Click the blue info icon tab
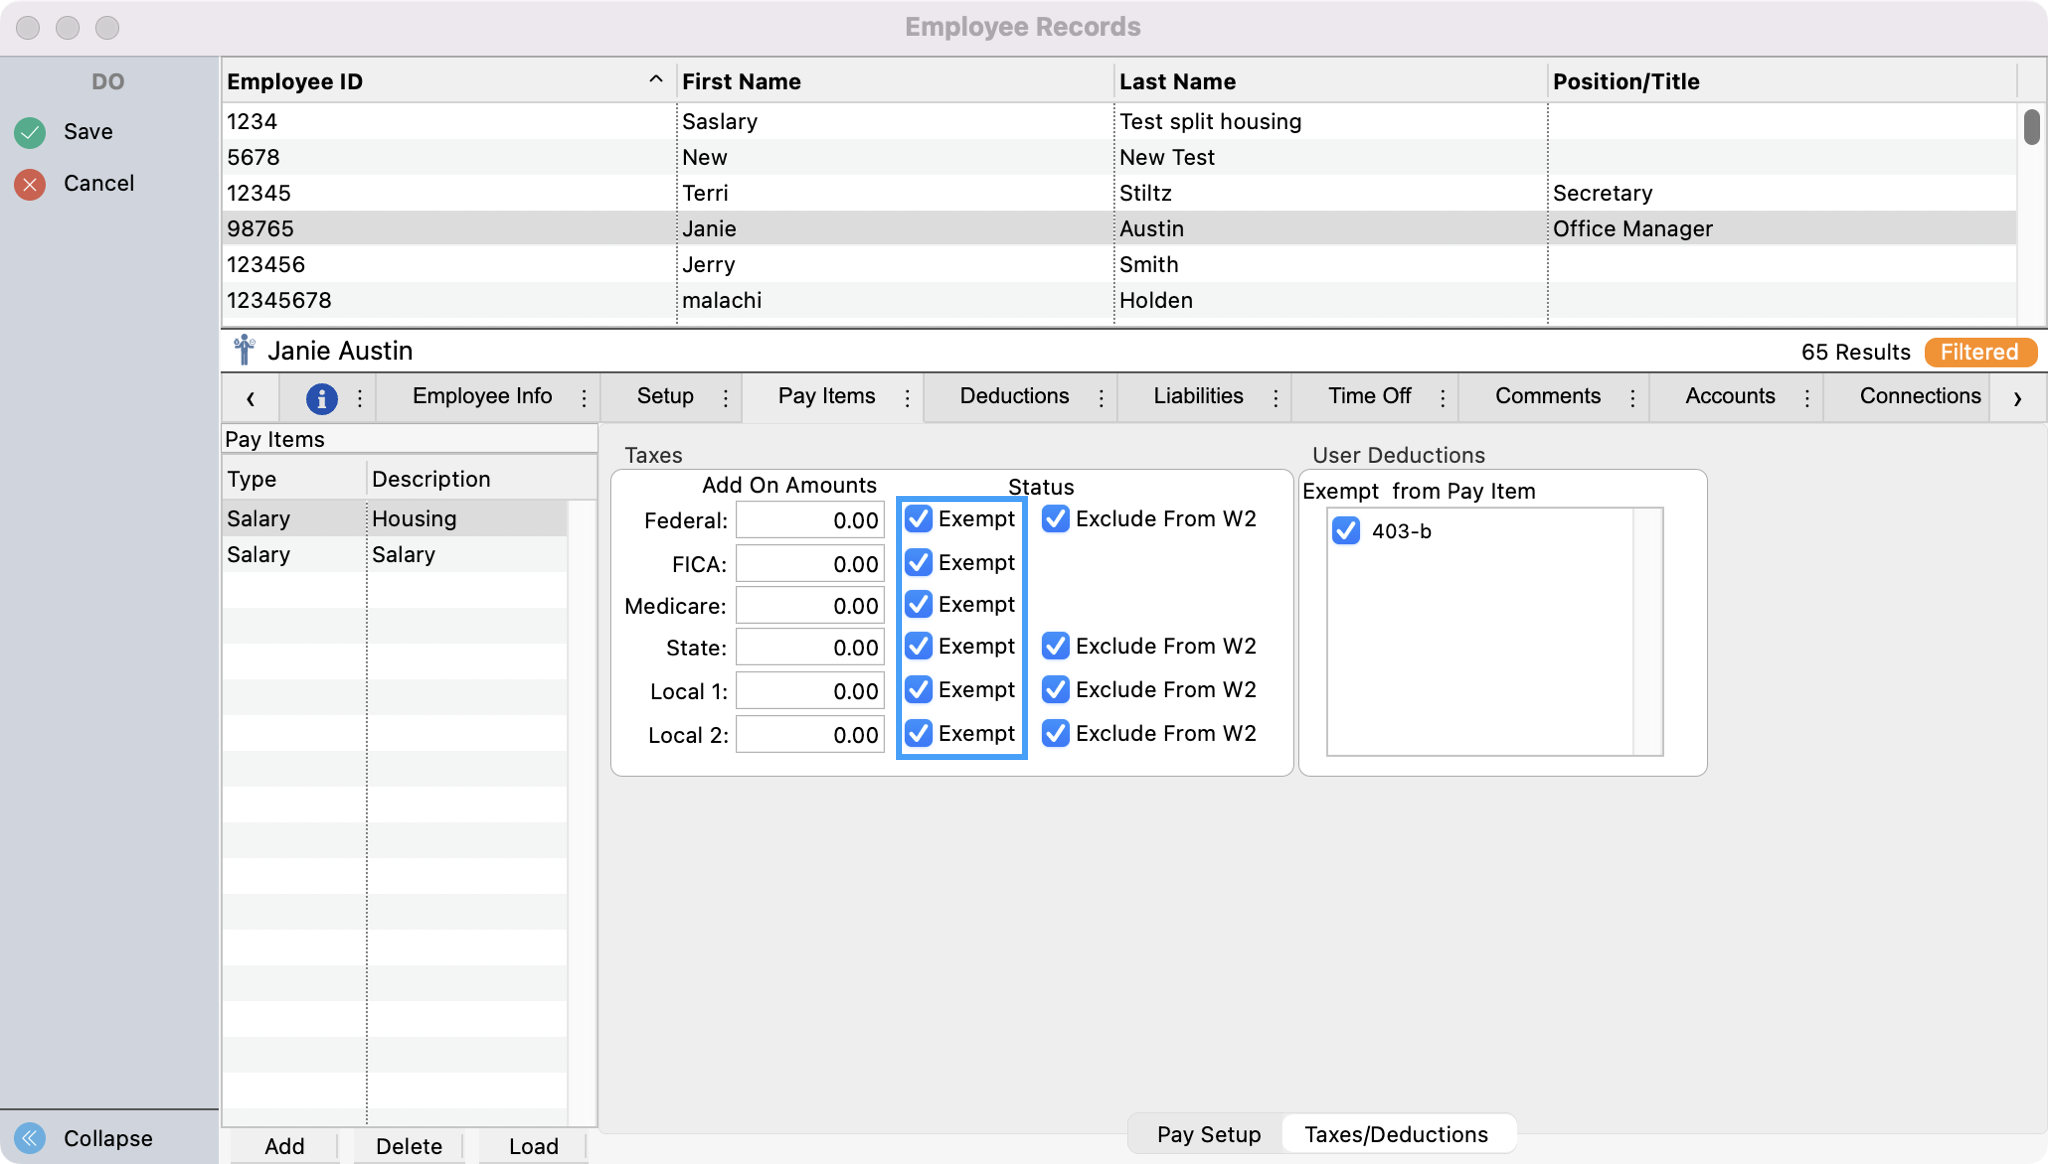The height and width of the screenshot is (1164, 2048). (321, 398)
